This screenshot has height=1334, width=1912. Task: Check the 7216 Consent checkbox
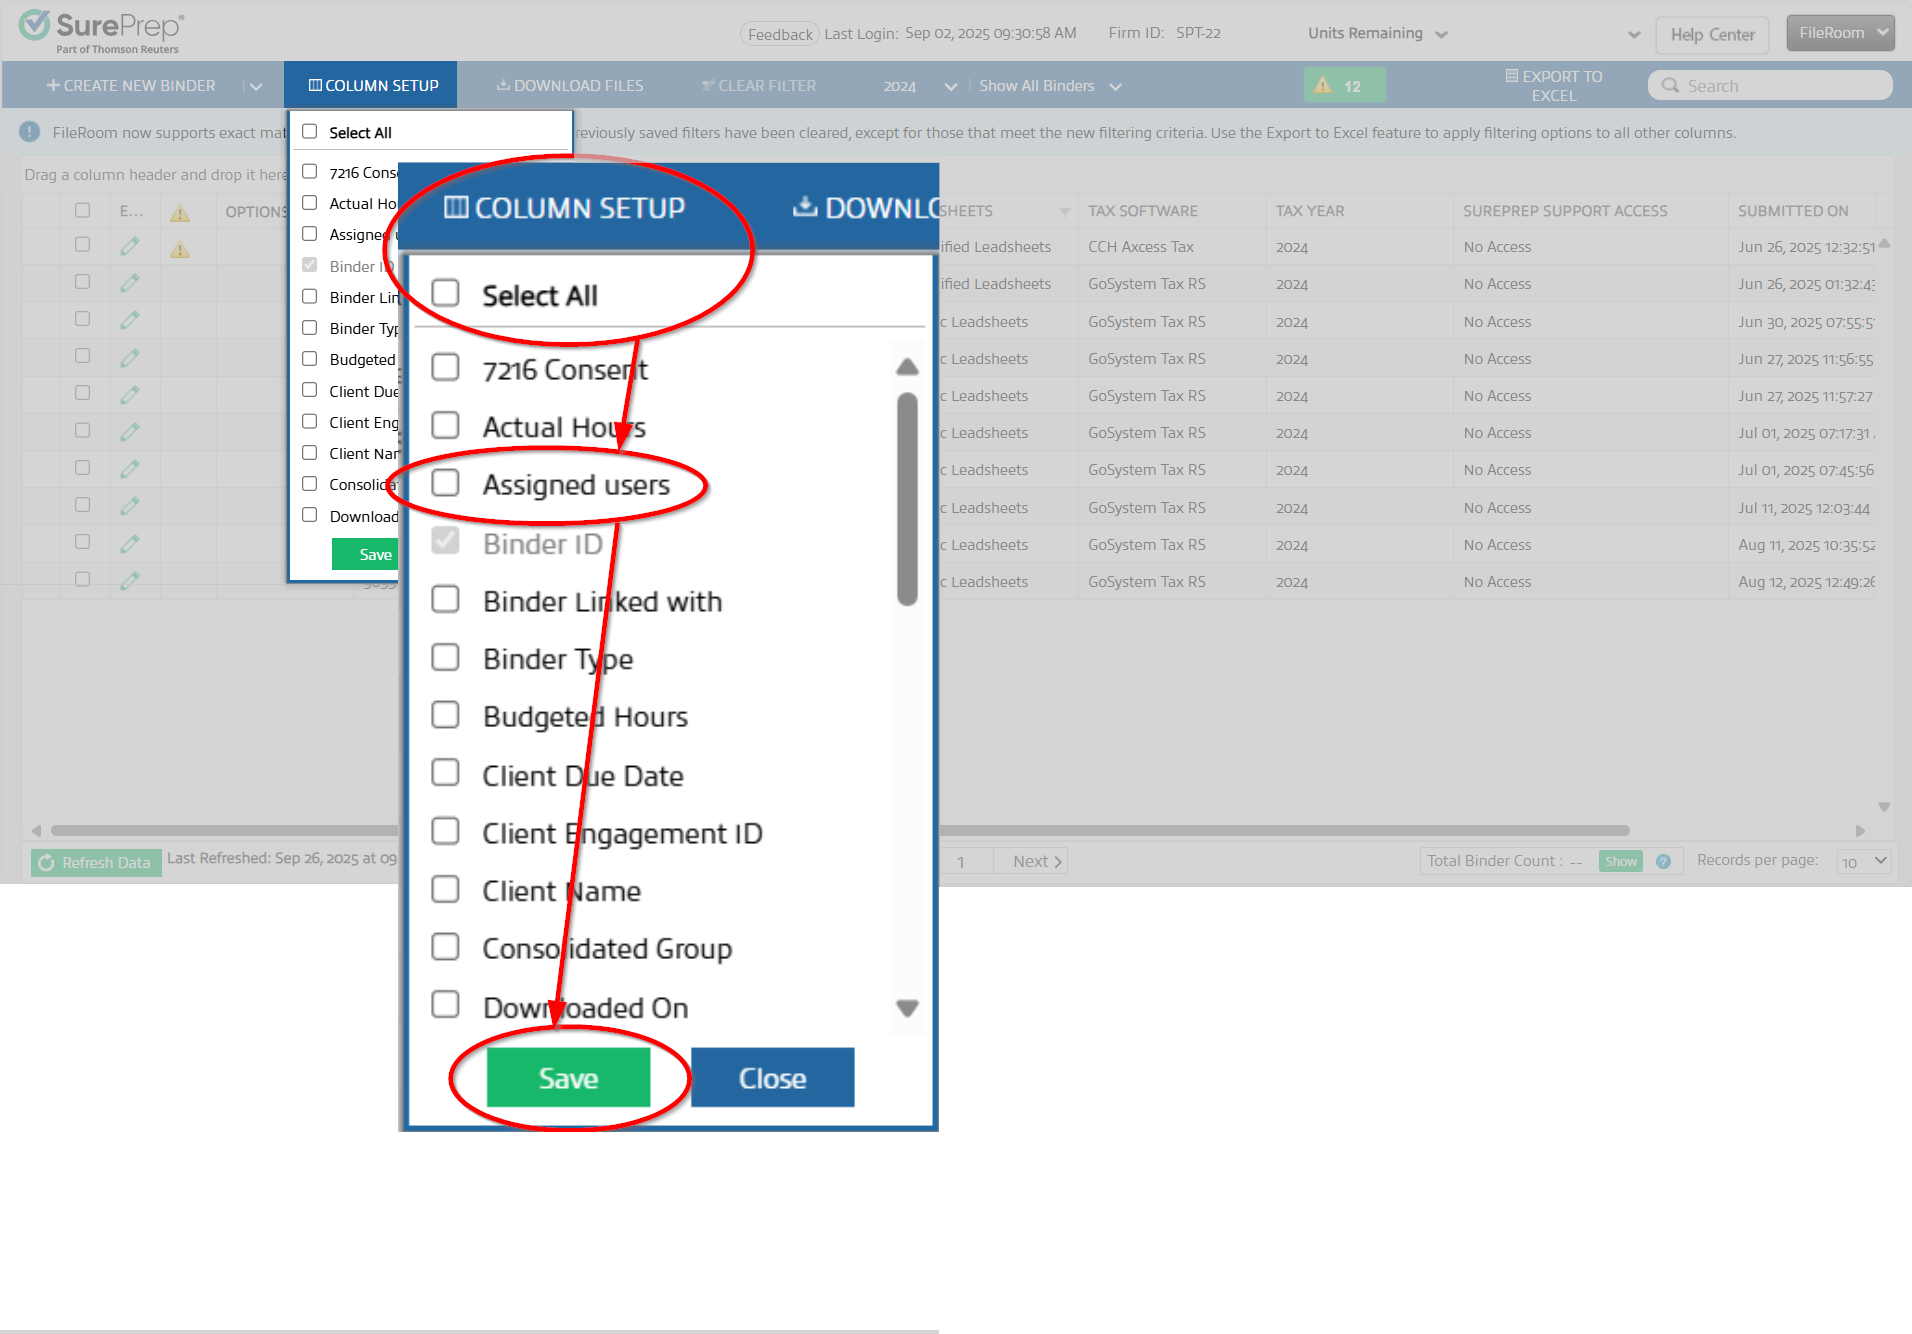tap(446, 366)
